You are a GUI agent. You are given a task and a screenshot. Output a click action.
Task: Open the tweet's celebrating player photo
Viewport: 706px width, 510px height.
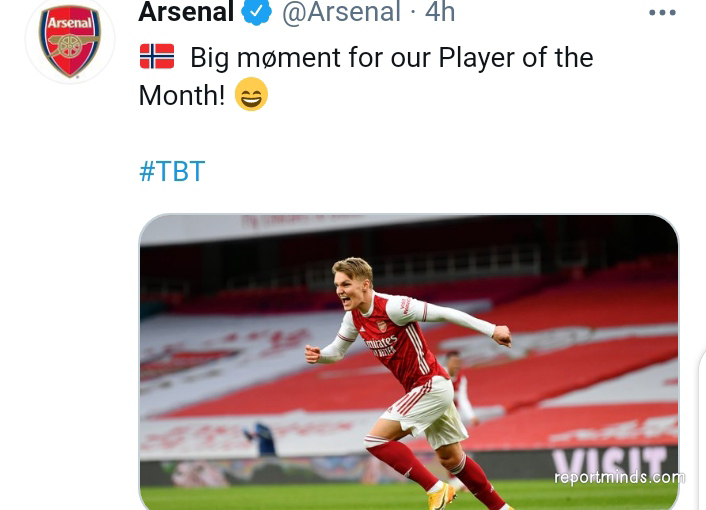(409, 362)
